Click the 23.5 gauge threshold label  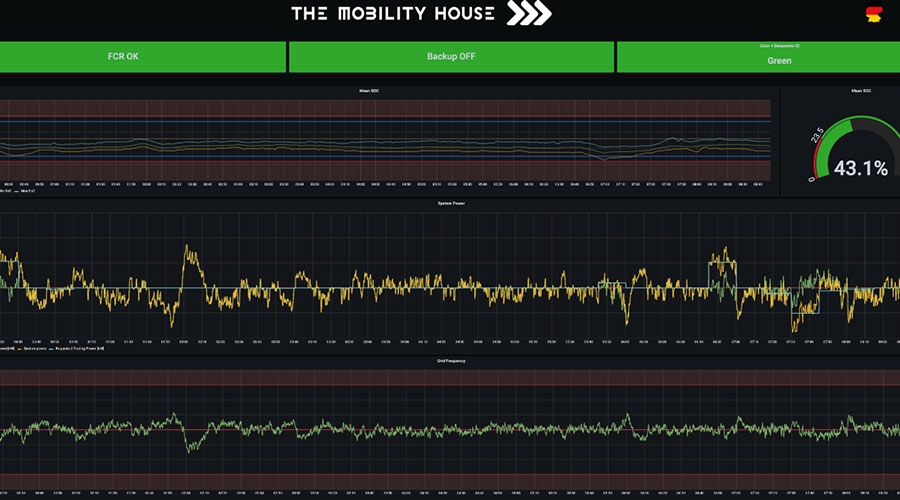coord(817,135)
